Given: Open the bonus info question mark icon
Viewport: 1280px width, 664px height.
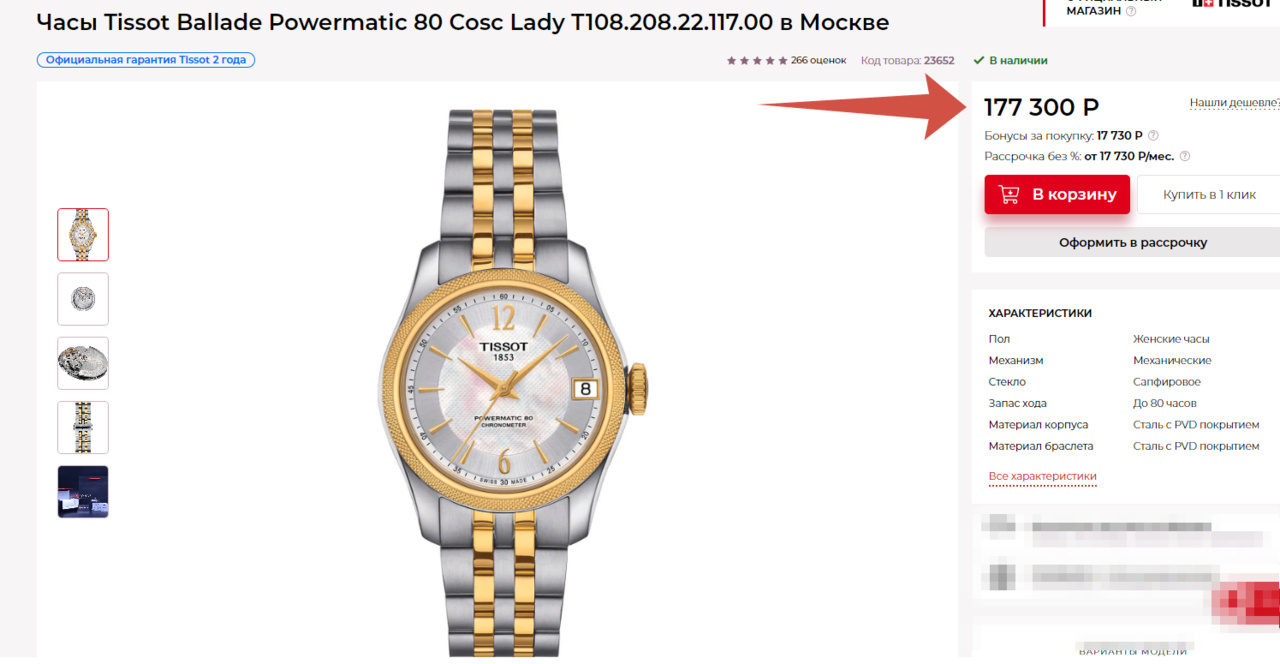Looking at the screenshot, I should click(1153, 136).
